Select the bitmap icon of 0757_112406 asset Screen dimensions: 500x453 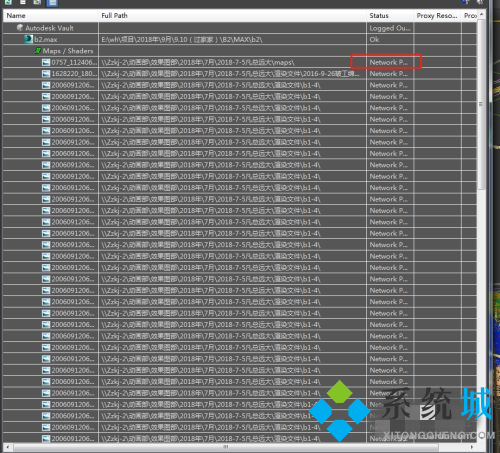coord(46,62)
